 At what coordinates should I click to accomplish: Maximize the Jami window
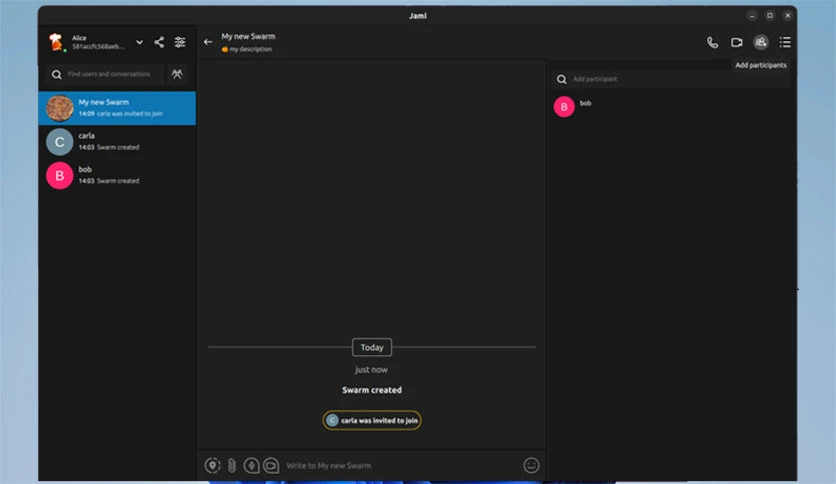[x=770, y=15]
